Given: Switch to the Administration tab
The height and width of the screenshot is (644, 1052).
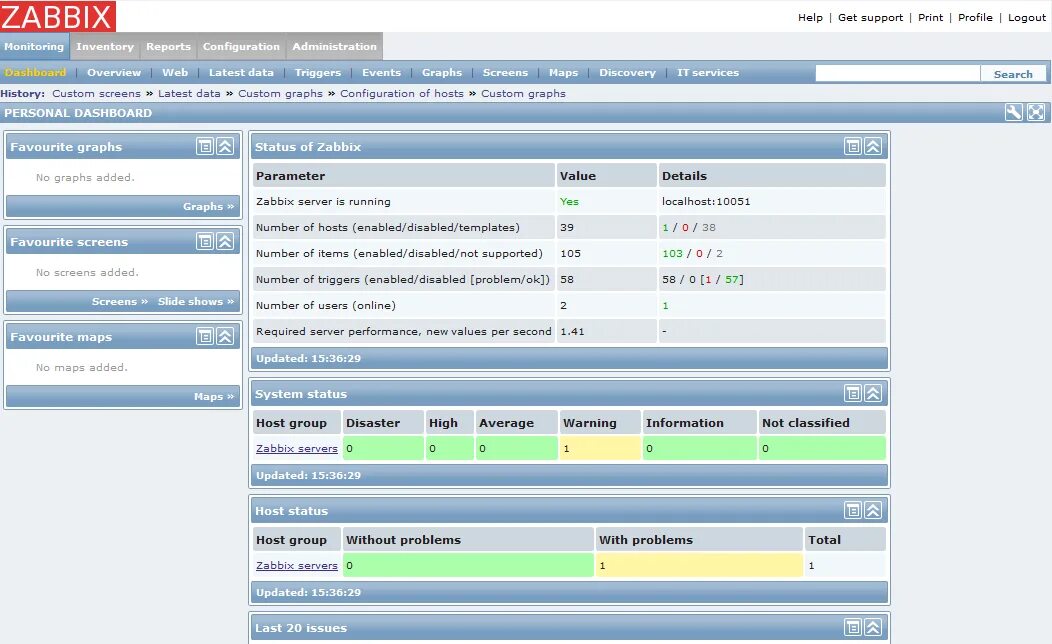Looking at the screenshot, I should 334,46.
